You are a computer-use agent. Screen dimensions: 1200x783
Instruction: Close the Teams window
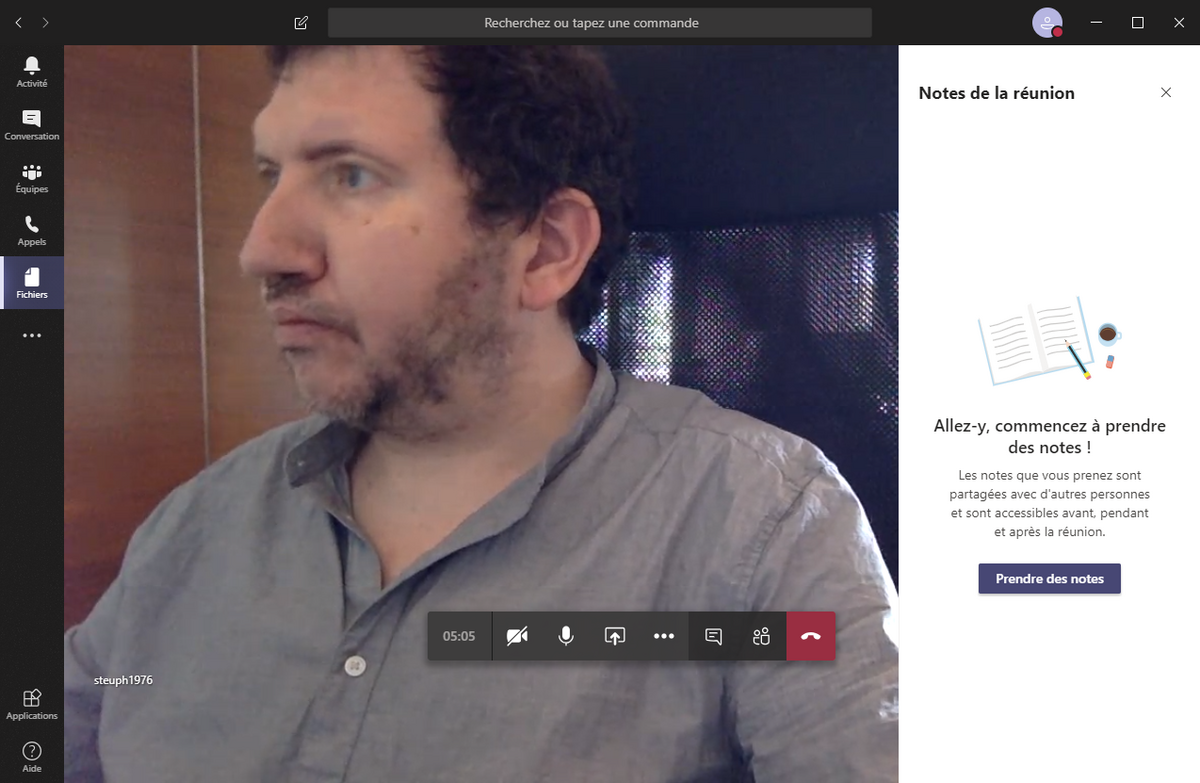[1179, 22]
